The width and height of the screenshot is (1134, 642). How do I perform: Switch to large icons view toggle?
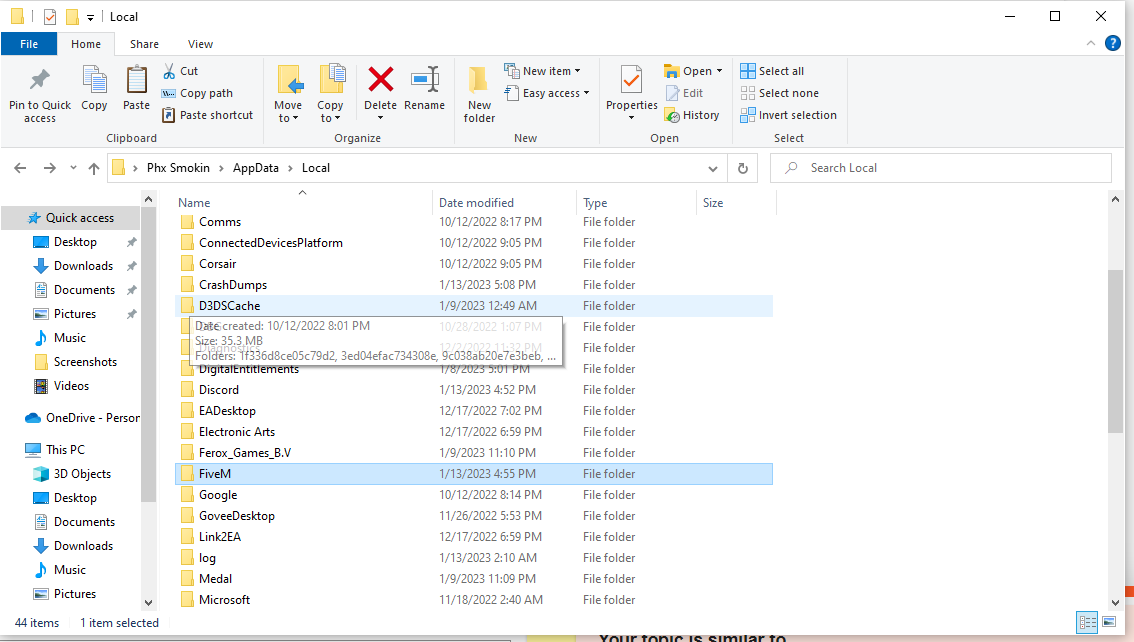coord(1109,622)
